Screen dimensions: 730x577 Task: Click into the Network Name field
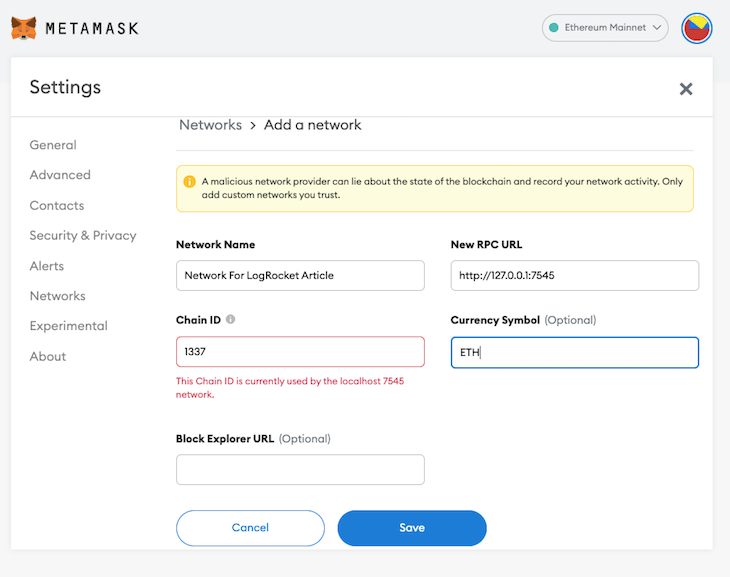click(300, 275)
